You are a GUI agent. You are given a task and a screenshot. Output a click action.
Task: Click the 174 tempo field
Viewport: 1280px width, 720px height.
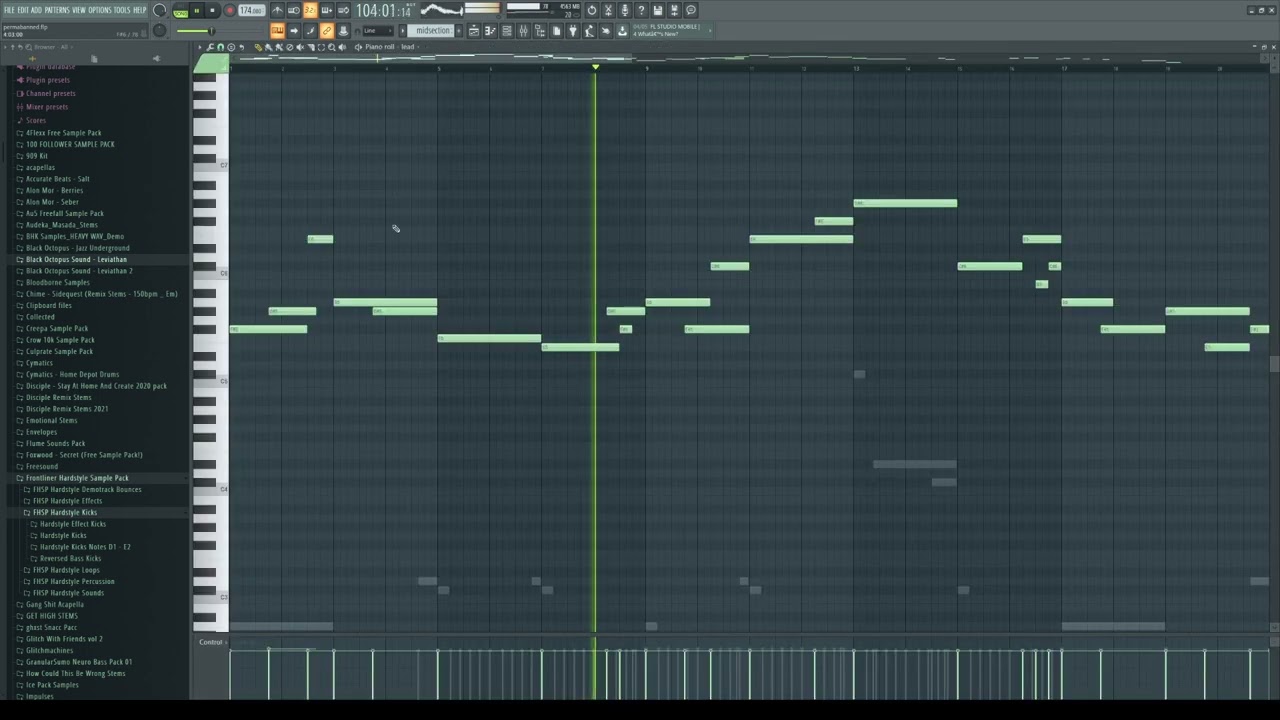point(251,11)
